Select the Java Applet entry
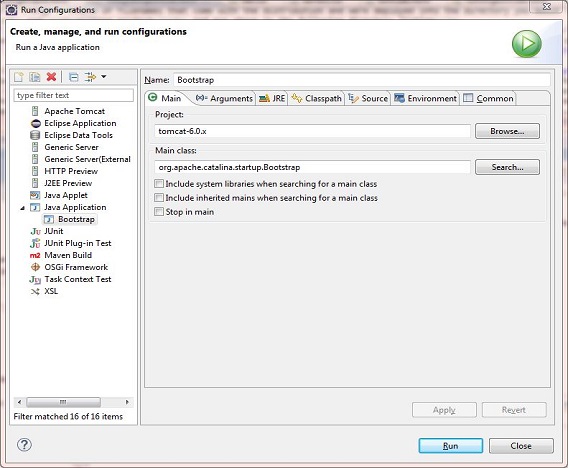Screen dimensions: 568x468 click(66, 195)
